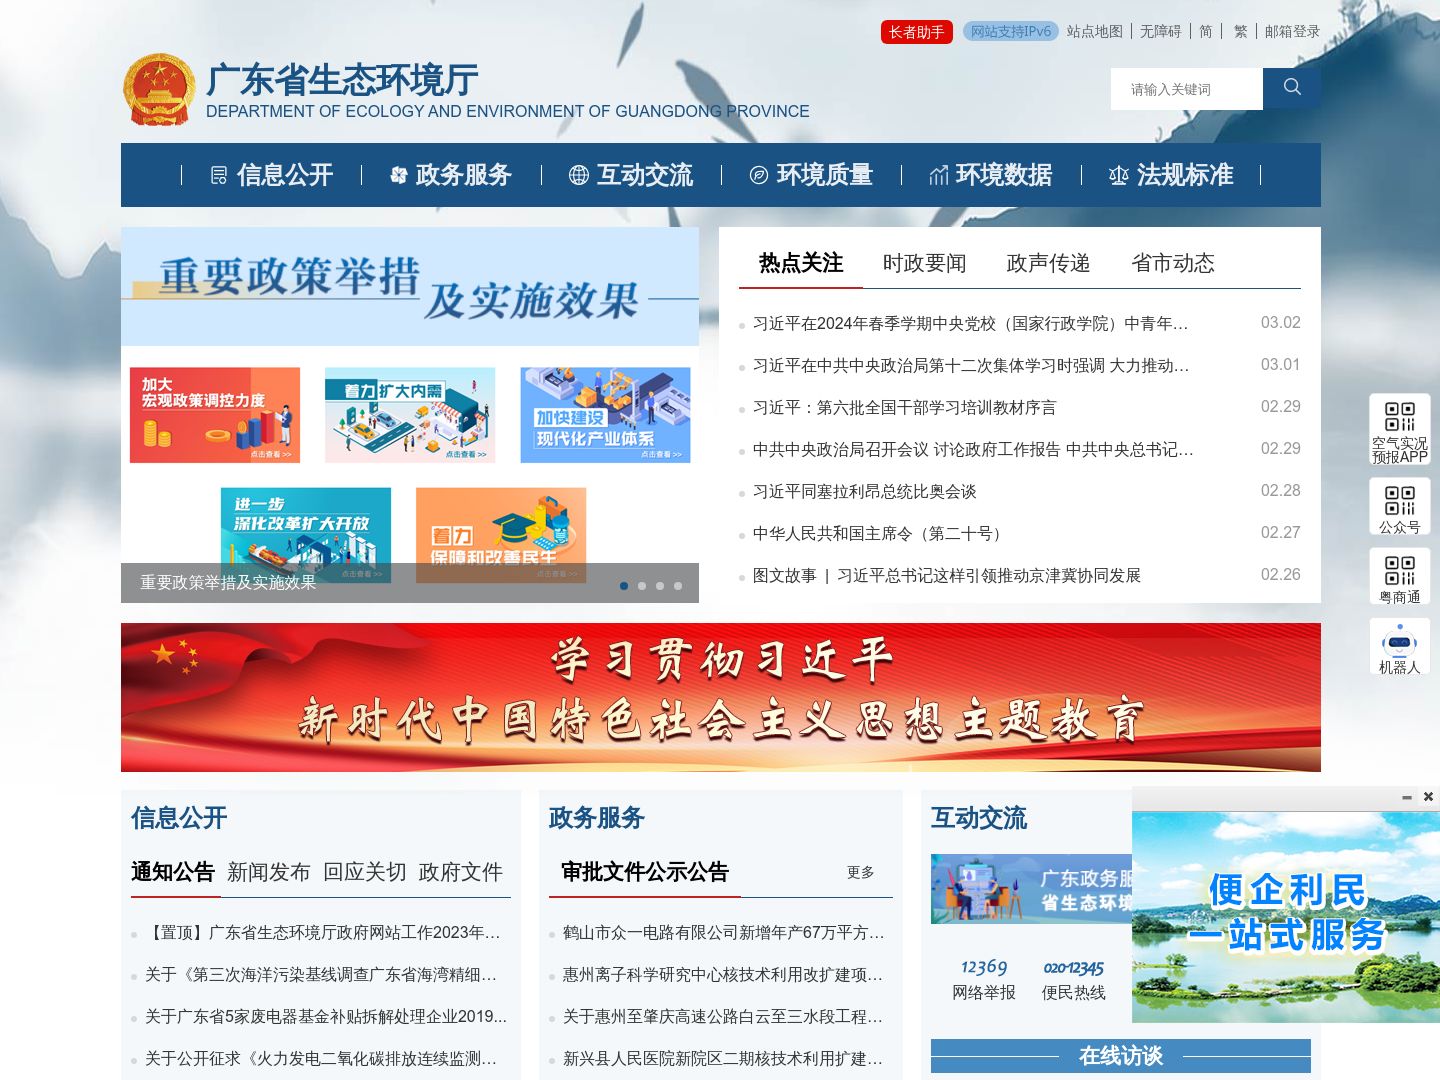Open 着力保障和改善民生 thumbnail
The height and width of the screenshot is (1080, 1440).
tap(501, 535)
